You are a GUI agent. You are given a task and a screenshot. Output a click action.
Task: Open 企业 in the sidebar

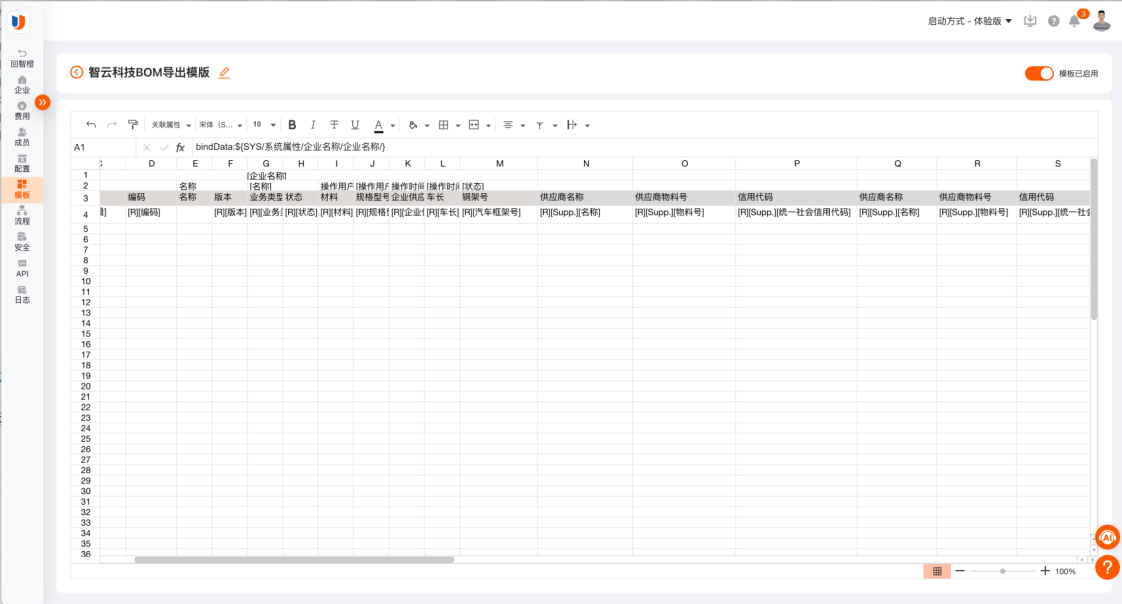(x=22, y=84)
